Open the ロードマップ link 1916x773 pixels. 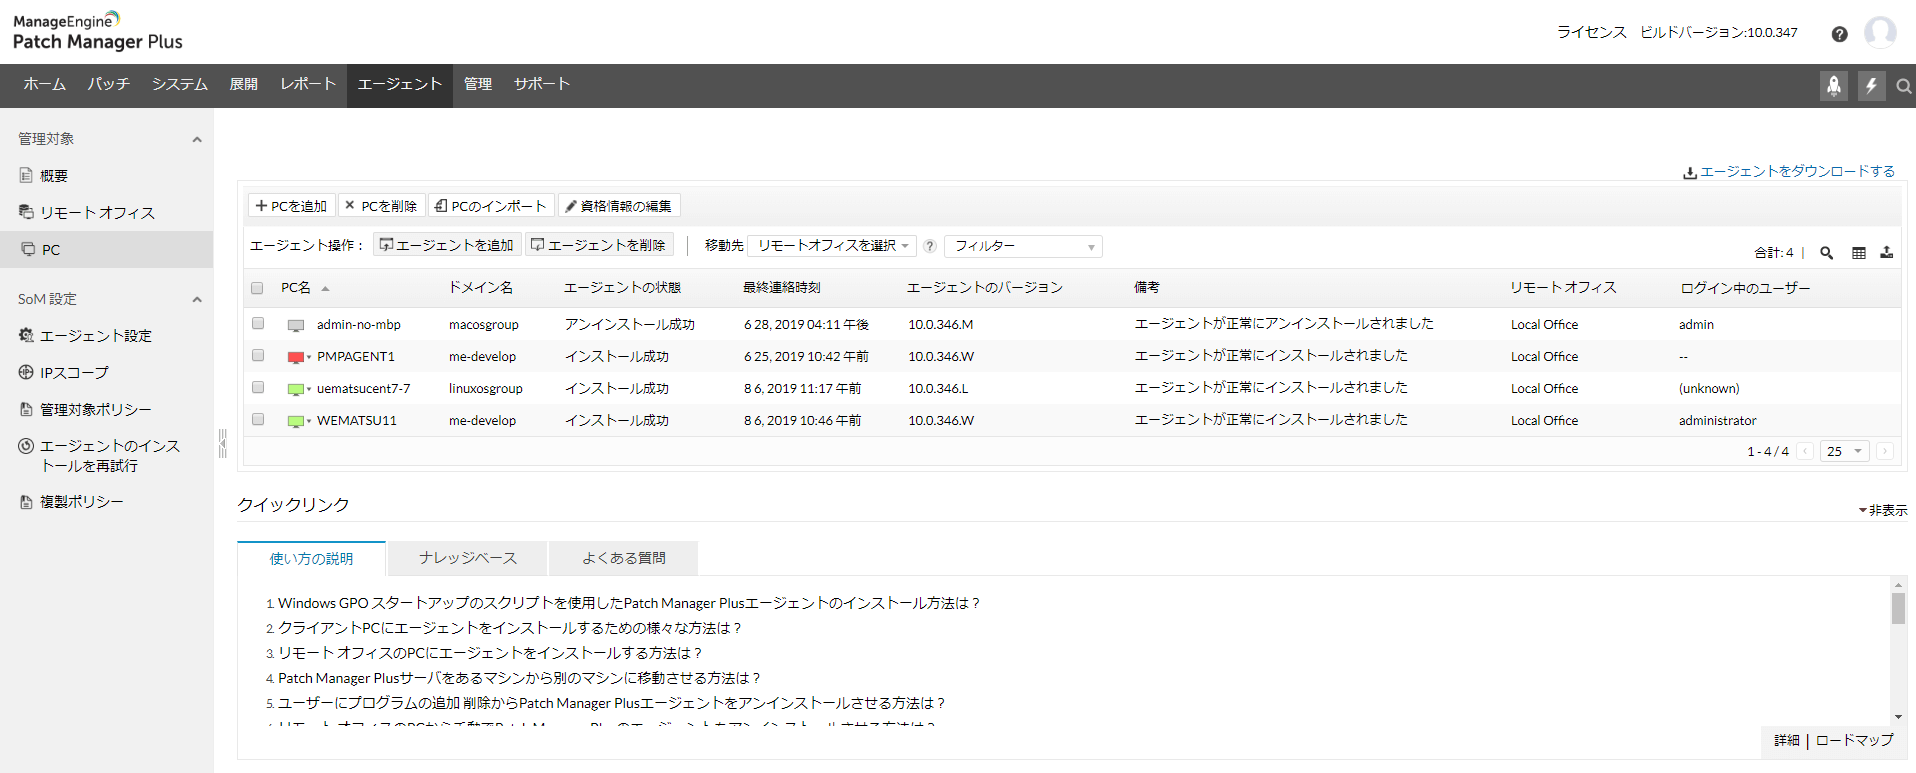[x=1855, y=740]
